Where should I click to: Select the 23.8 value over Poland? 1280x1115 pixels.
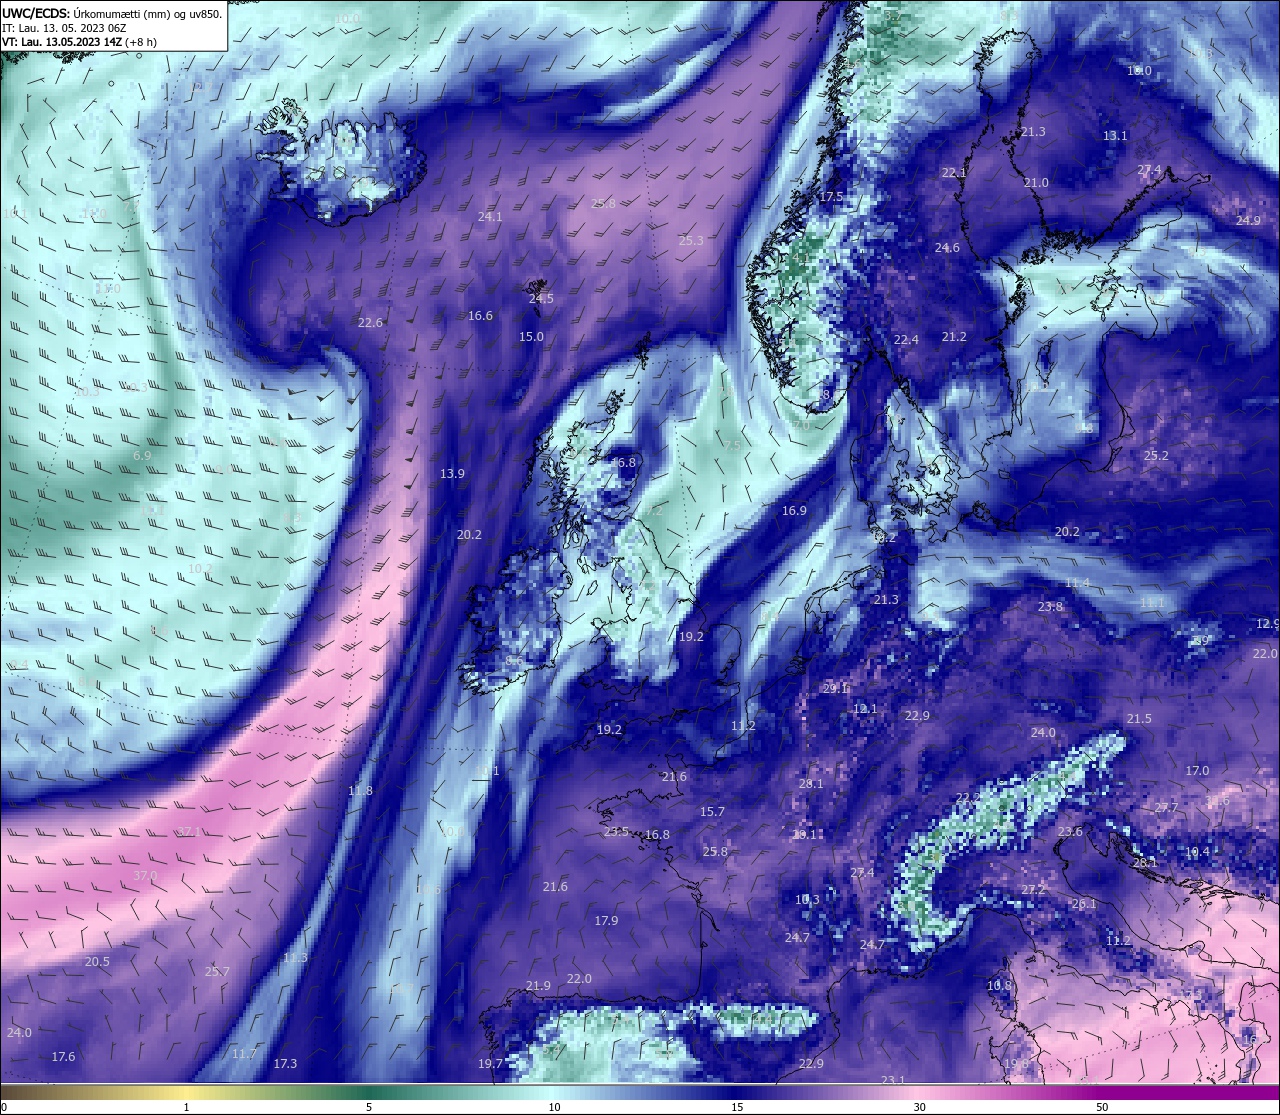[x=1050, y=607]
